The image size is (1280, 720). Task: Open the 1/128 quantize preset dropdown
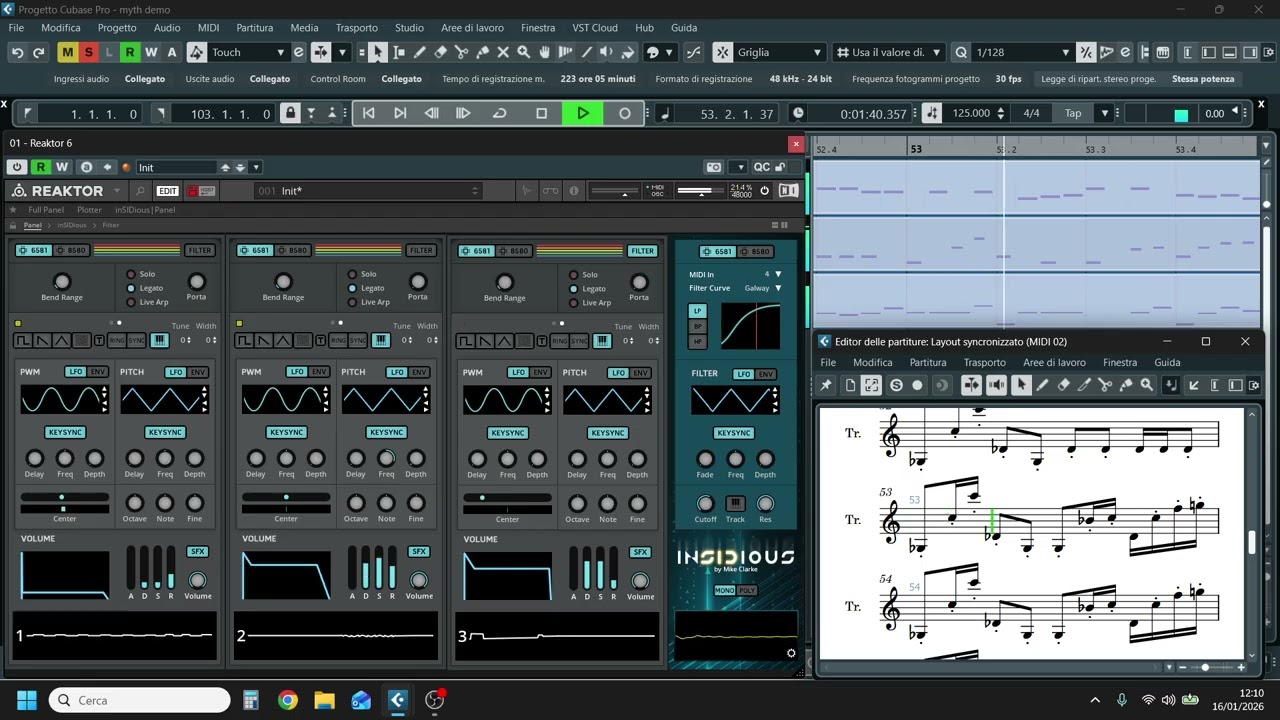(x=1022, y=52)
